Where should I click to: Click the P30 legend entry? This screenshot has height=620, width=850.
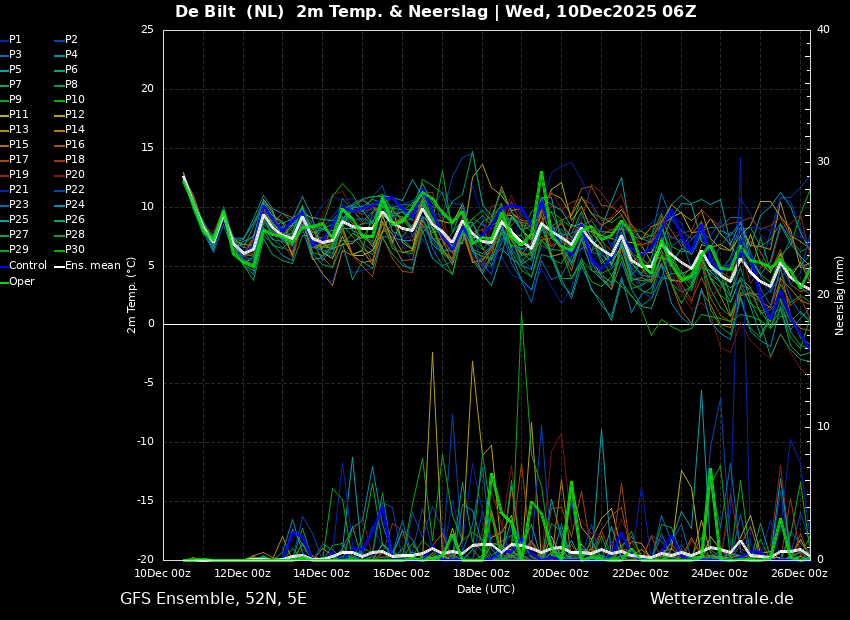69,249
